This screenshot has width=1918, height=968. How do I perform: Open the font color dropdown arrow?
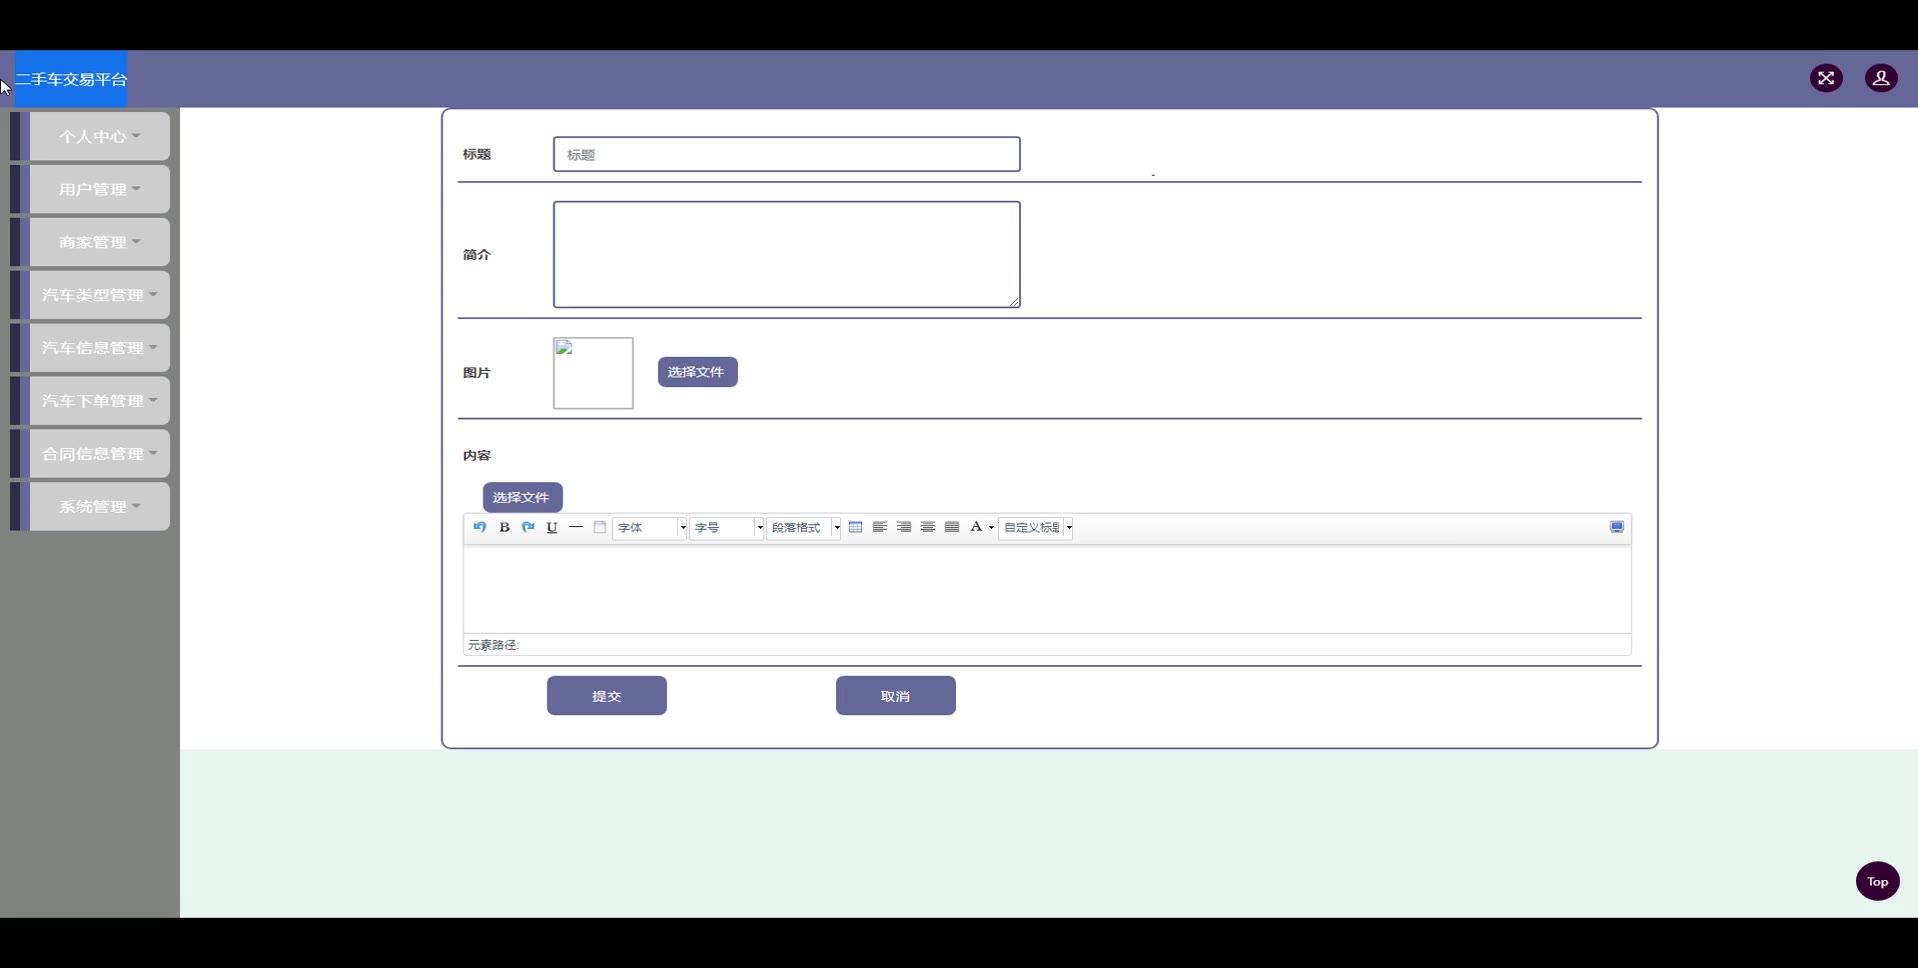pos(991,528)
